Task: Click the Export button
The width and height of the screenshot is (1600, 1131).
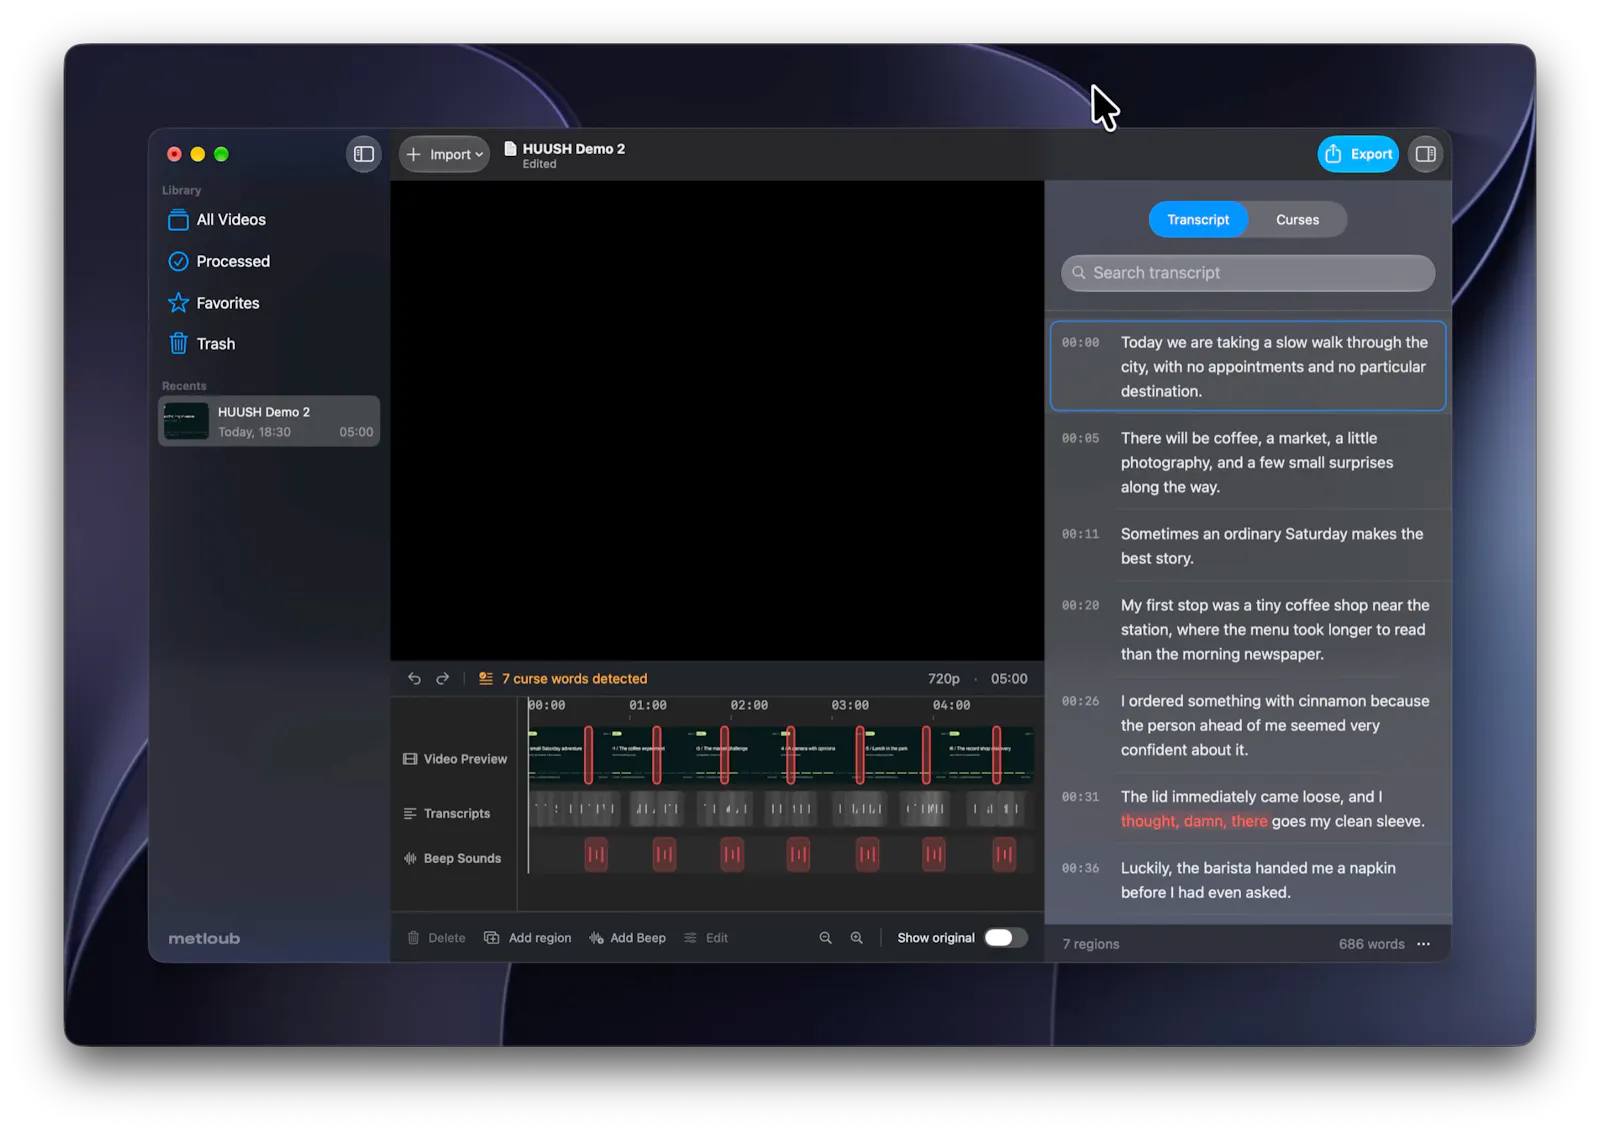Action: pos(1357,154)
